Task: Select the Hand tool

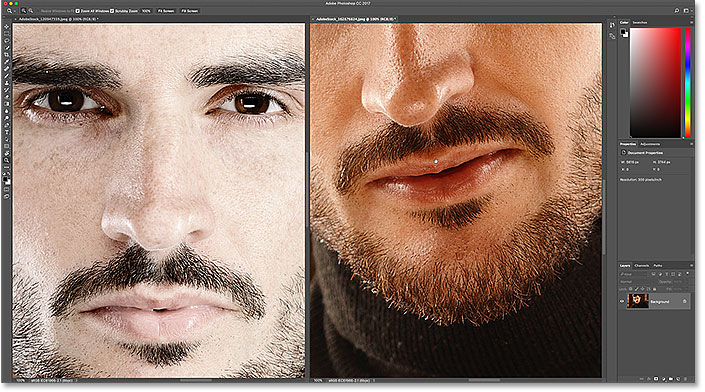Action: 6,154
